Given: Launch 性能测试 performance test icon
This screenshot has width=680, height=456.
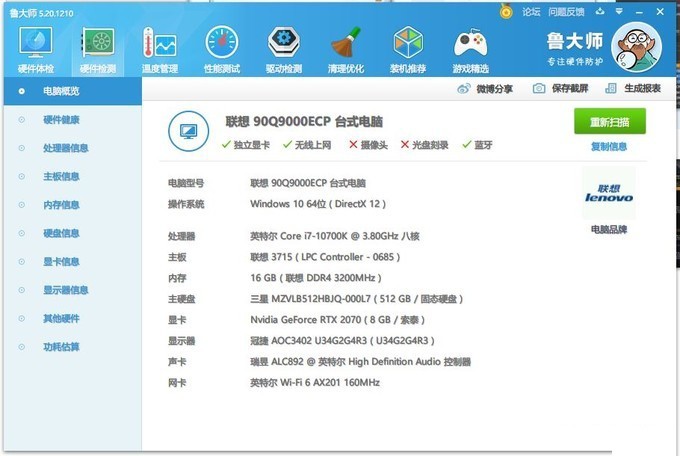Looking at the screenshot, I should coord(222,49).
